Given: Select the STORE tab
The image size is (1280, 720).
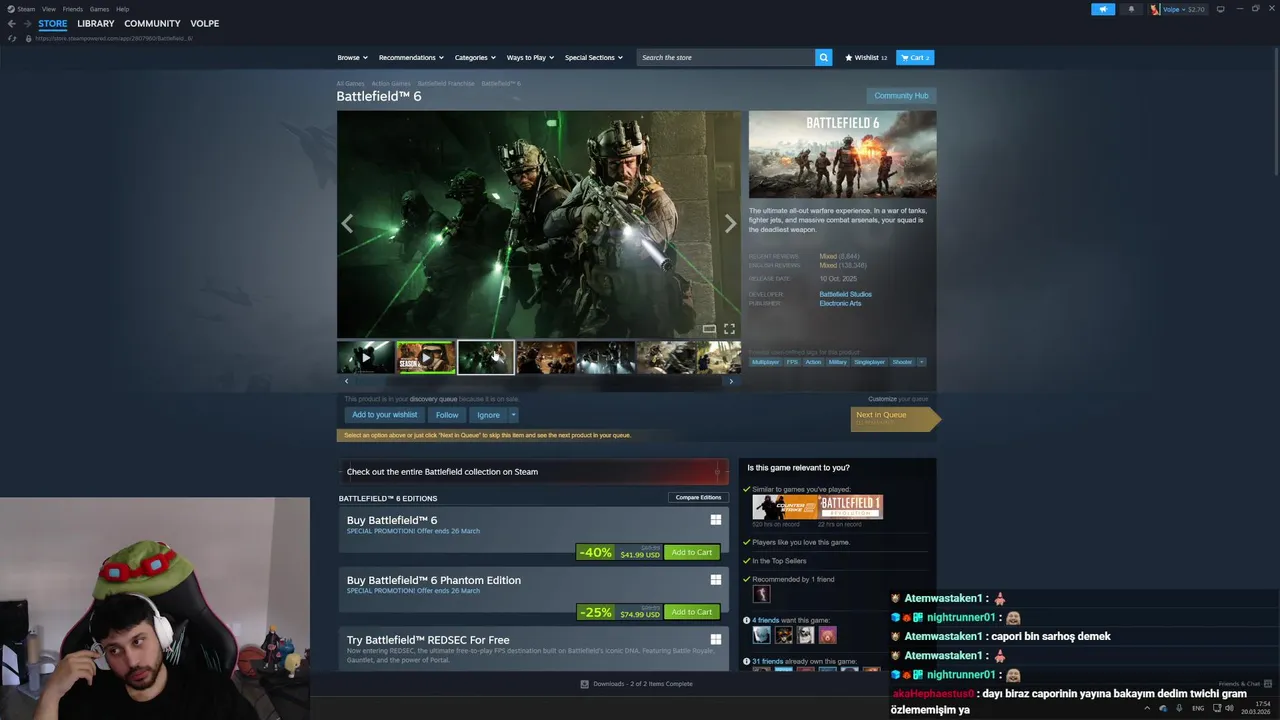Looking at the screenshot, I should click(53, 23).
